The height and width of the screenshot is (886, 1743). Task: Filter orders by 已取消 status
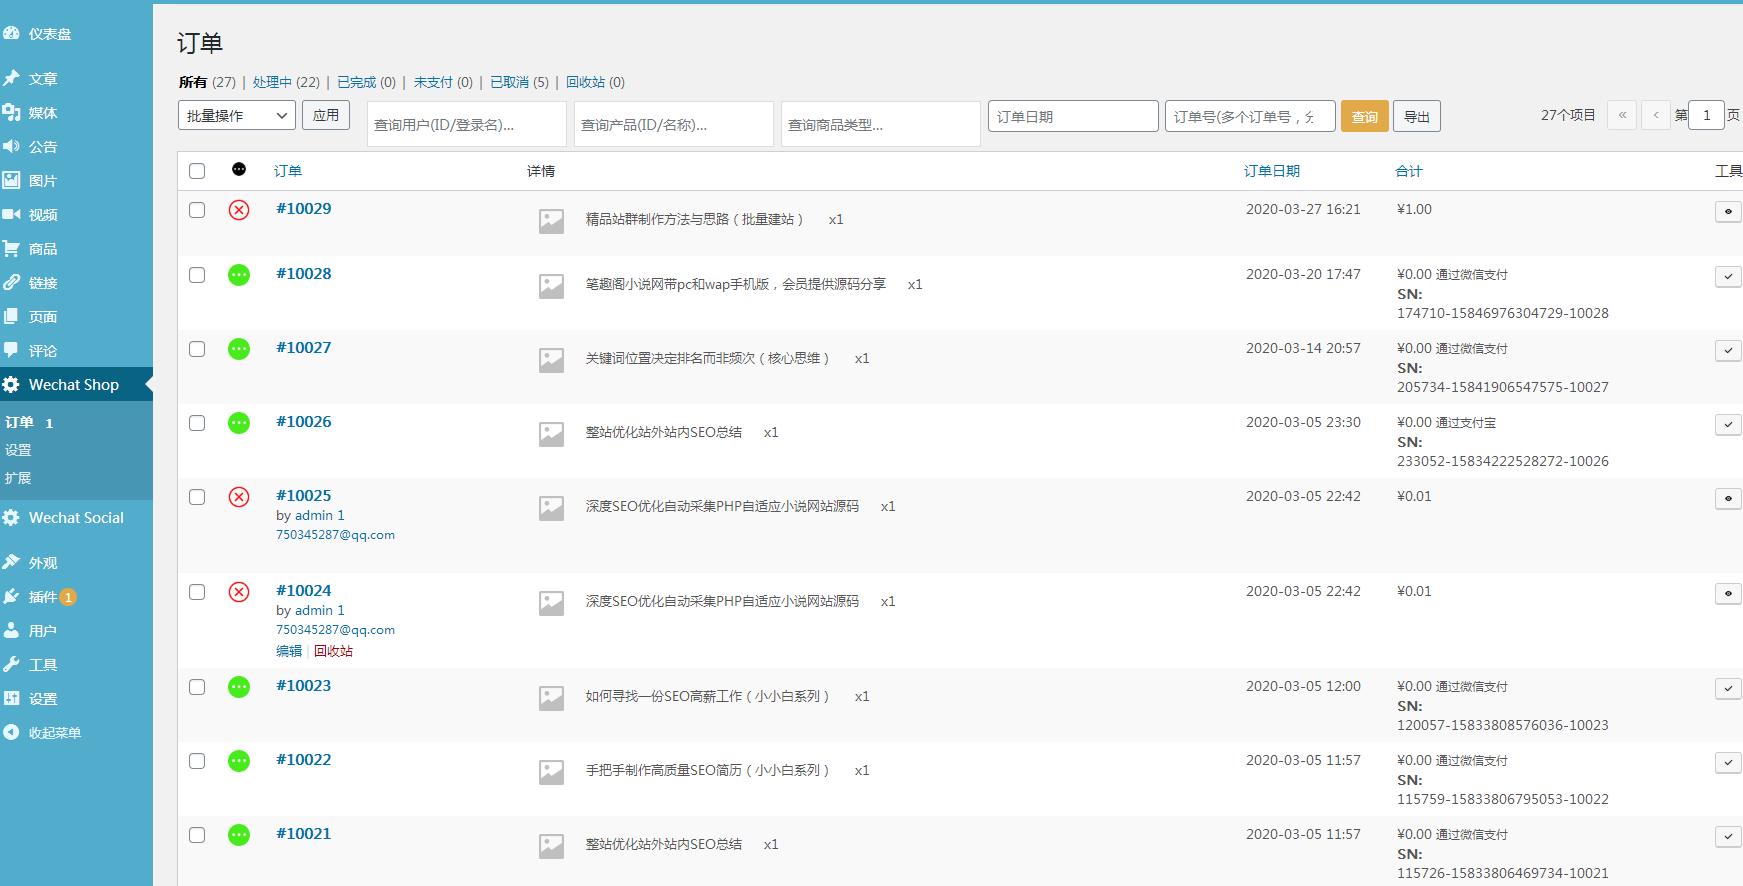coord(509,82)
